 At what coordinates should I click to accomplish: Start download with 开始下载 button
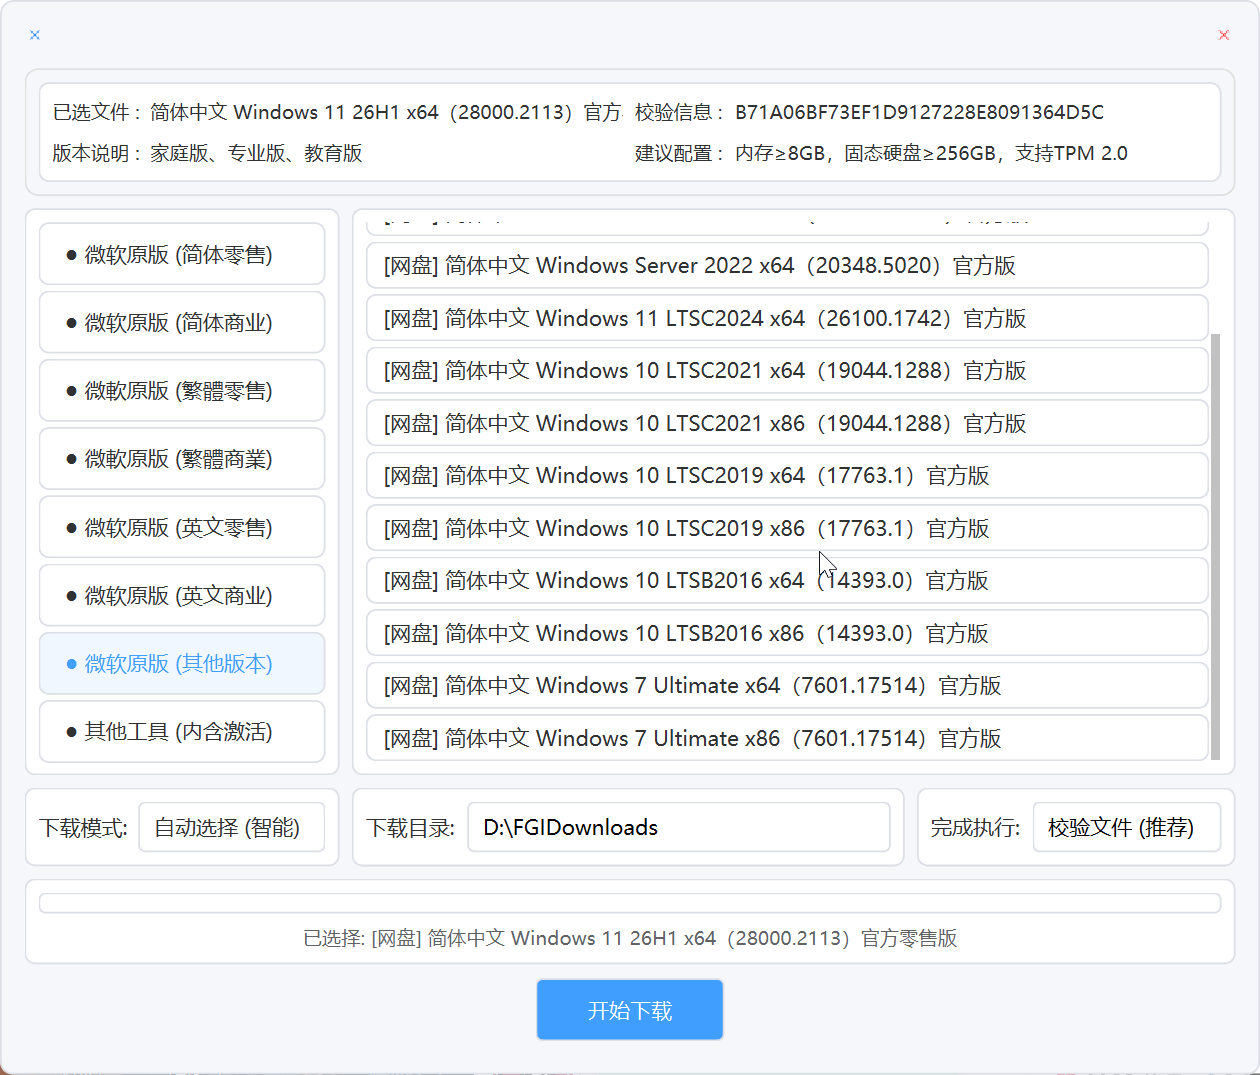pos(630,1010)
